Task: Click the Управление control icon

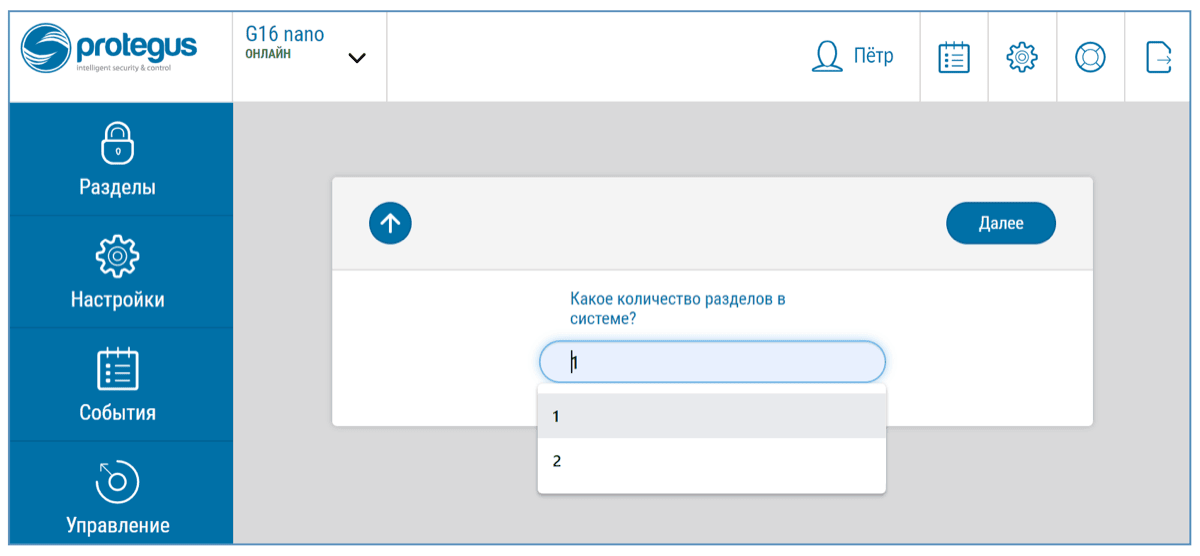Action: (x=117, y=482)
